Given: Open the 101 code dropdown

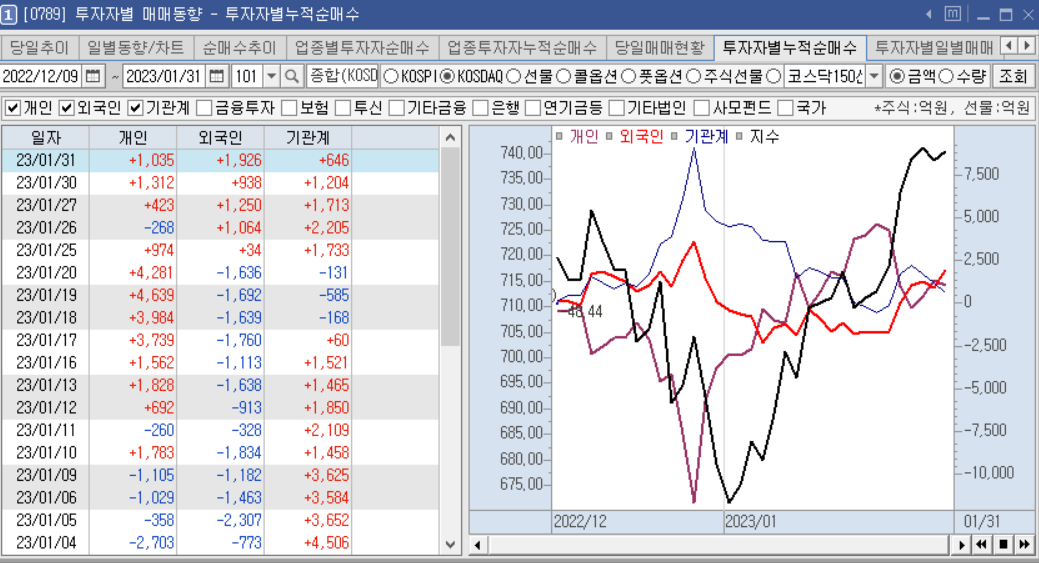Looking at the screenshot, I should pyautogui.click(x=271, y=77).
